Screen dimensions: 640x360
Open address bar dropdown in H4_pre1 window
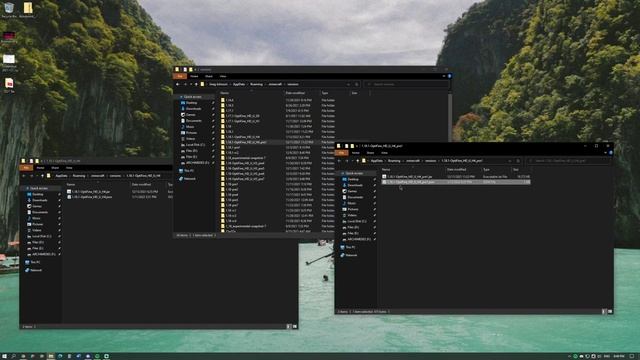pos(510,161)
